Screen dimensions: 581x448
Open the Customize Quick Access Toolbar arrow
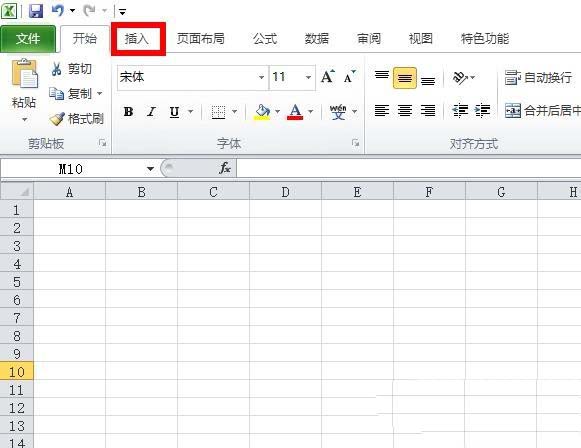122,12
